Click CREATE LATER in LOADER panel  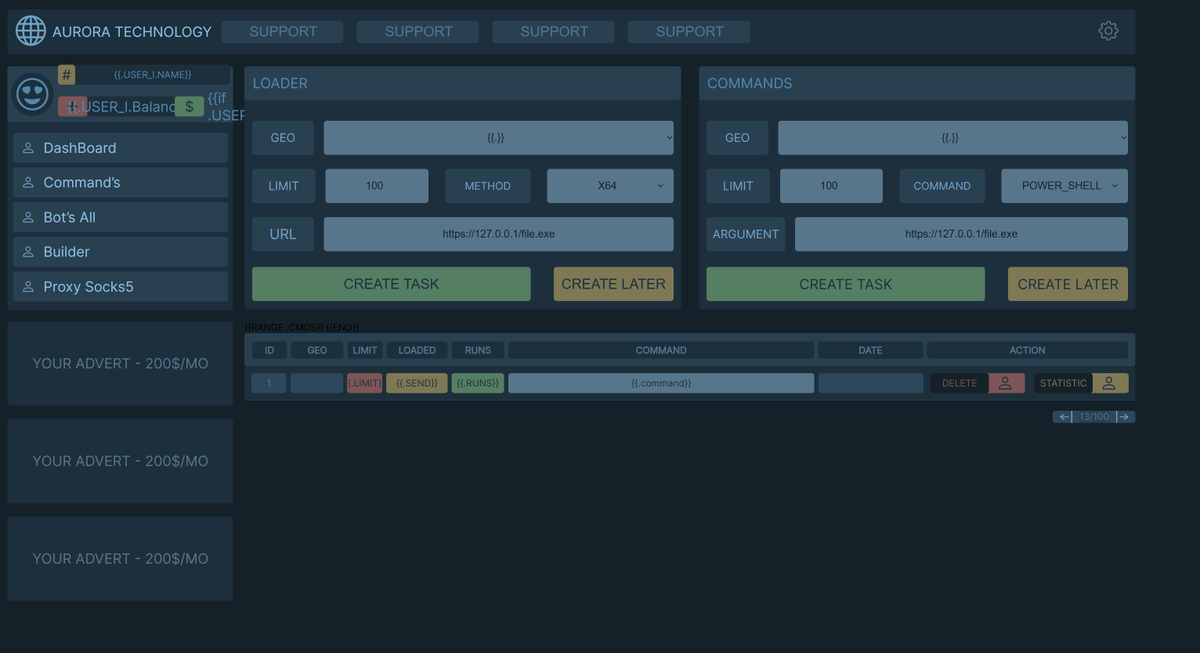(613, 284)
